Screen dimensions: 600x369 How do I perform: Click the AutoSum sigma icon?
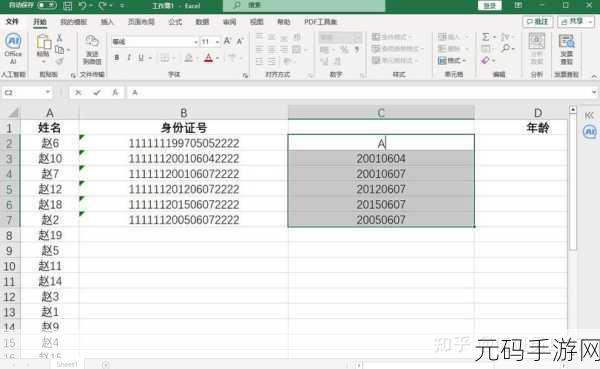486,37
